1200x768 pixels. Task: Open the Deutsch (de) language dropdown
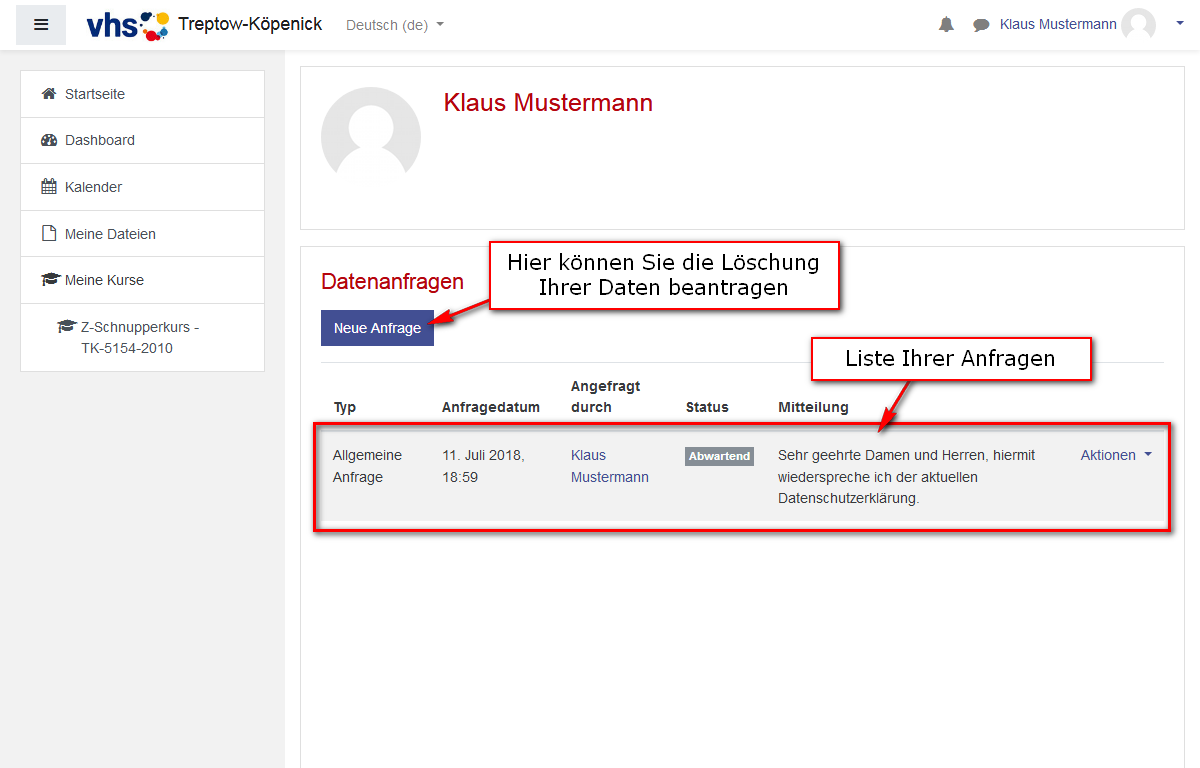click(x=394, y=25)
